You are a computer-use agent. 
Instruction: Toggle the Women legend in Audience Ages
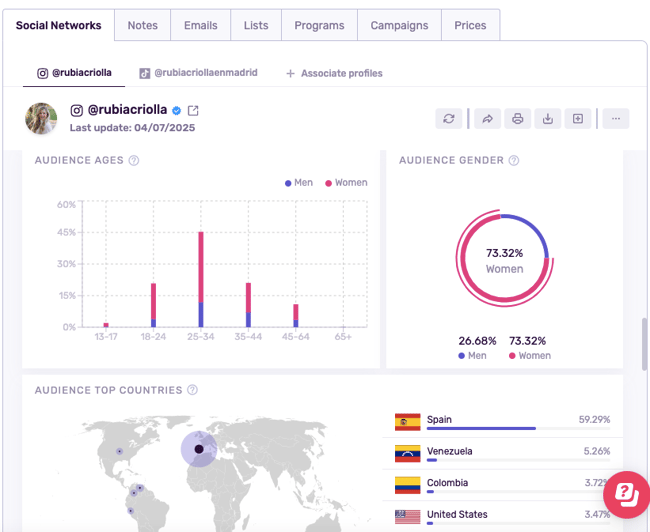(x=345, y=183)
